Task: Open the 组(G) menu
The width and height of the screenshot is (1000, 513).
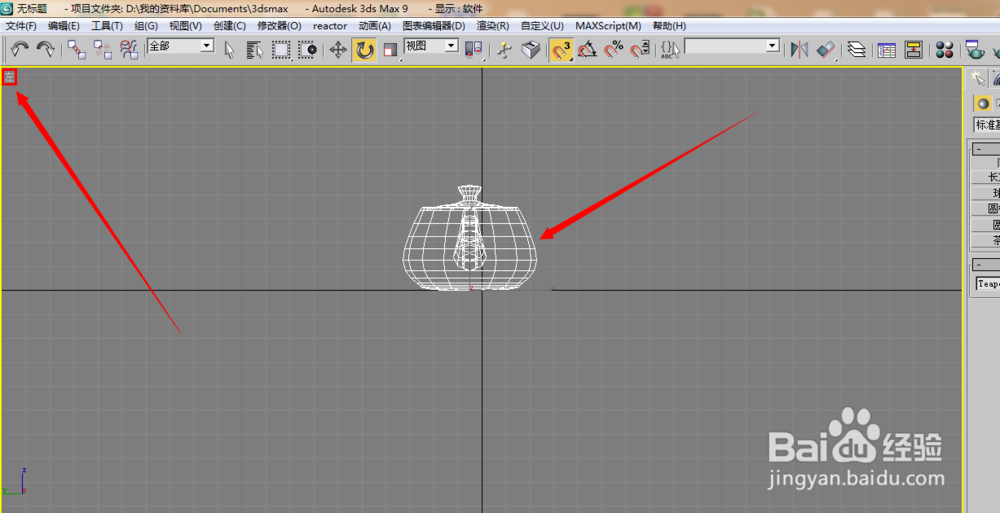Action: click(x=146, y=26)
